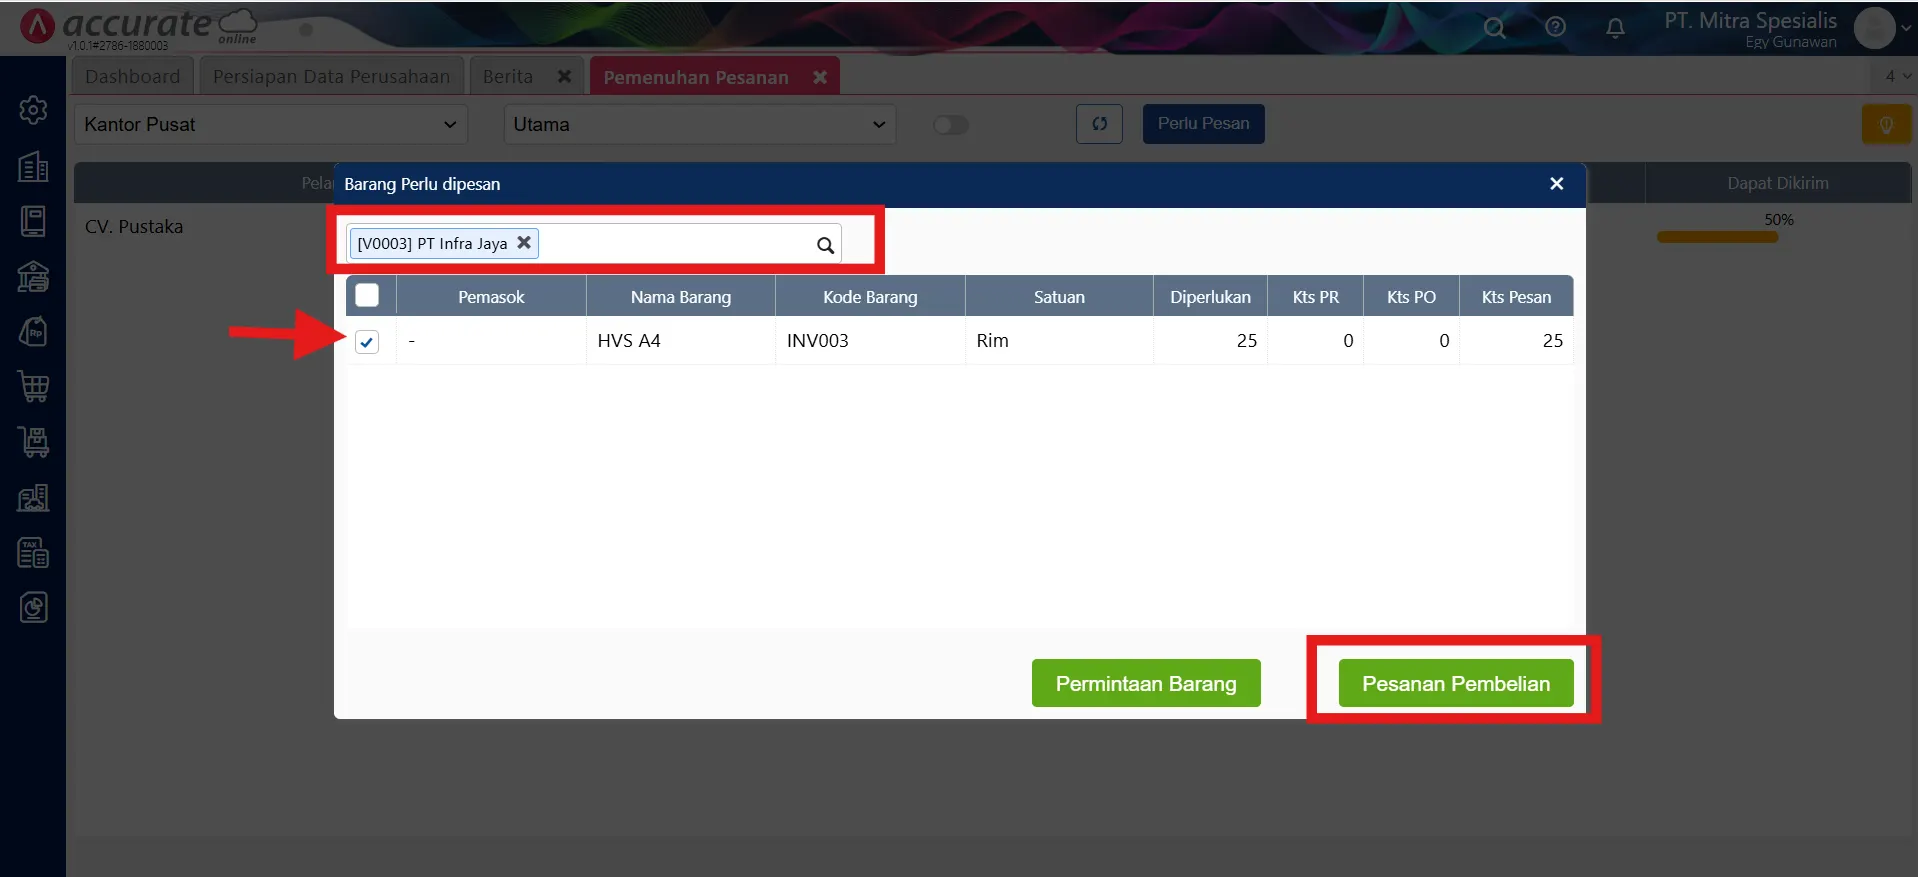Screen dimensions: 1918x877
Task: Open the sales shopping cart icon
Action: point(33,387)
